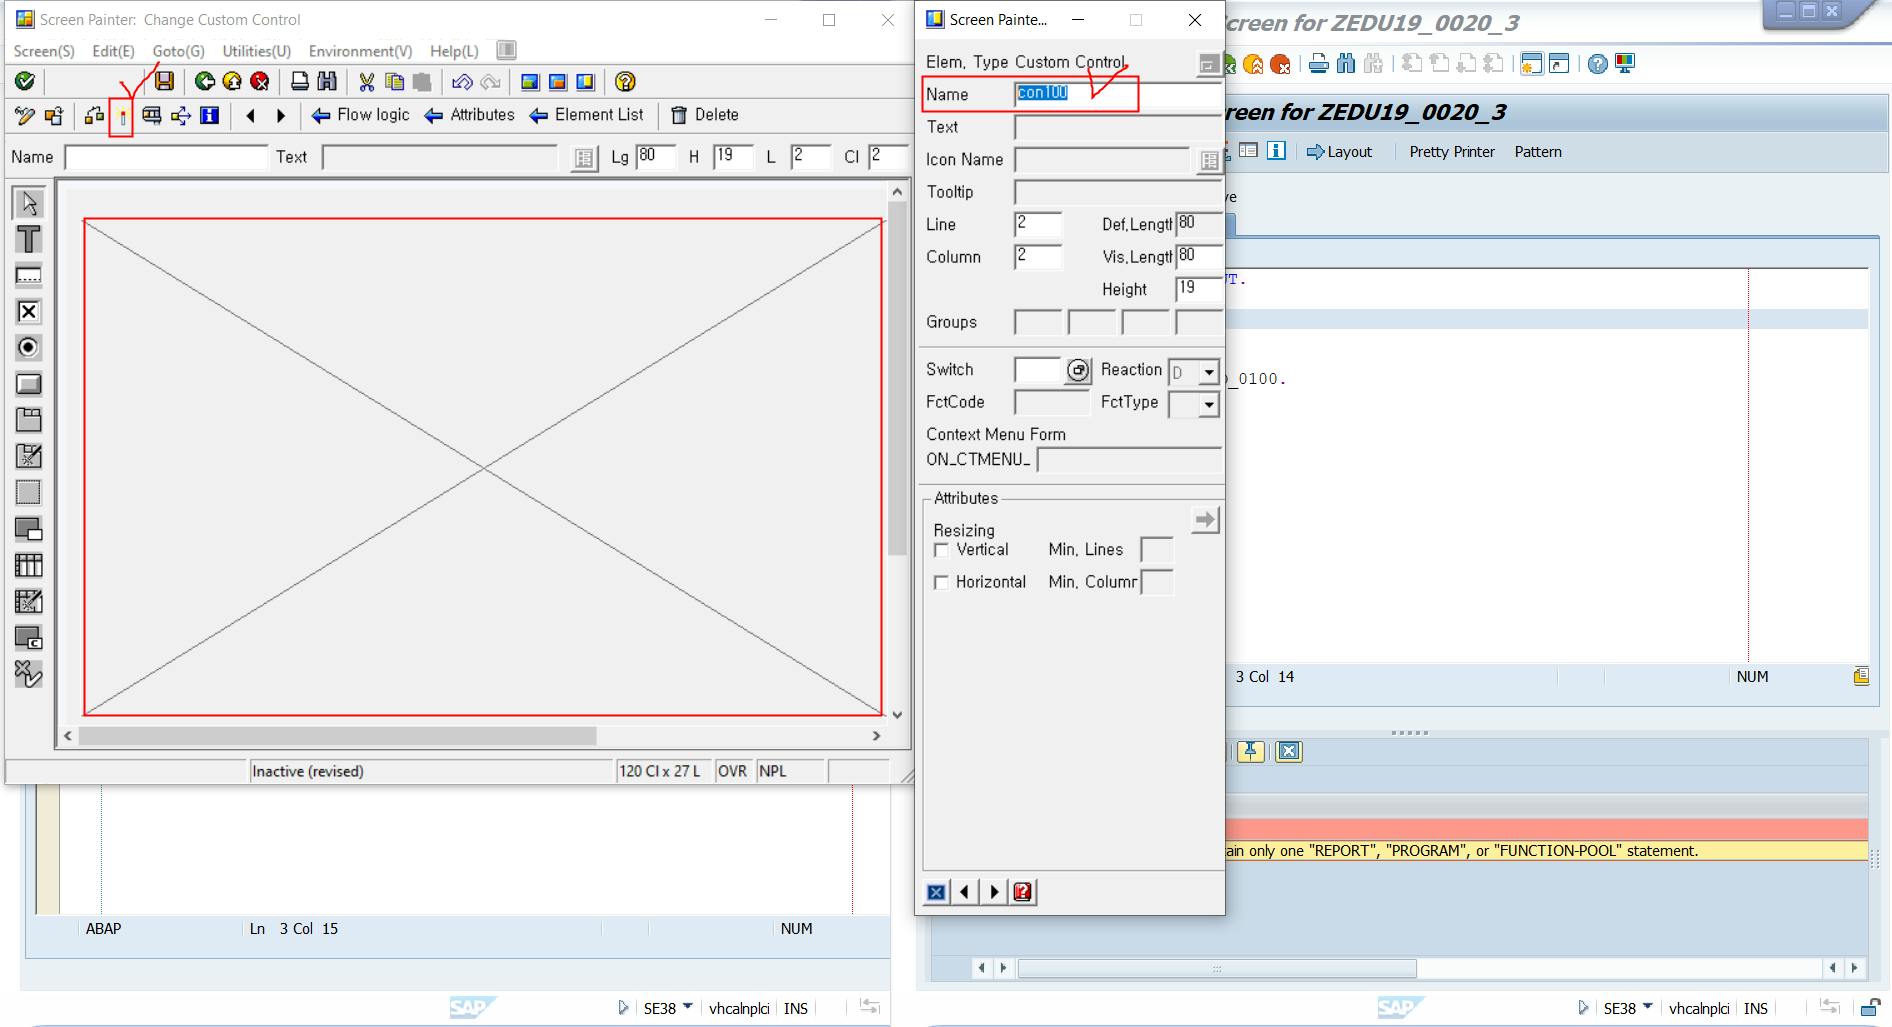The height and width of the screenshot is (1027, 1892).
Task: Select the Subscreen area tool
Action: coord(29,529)
